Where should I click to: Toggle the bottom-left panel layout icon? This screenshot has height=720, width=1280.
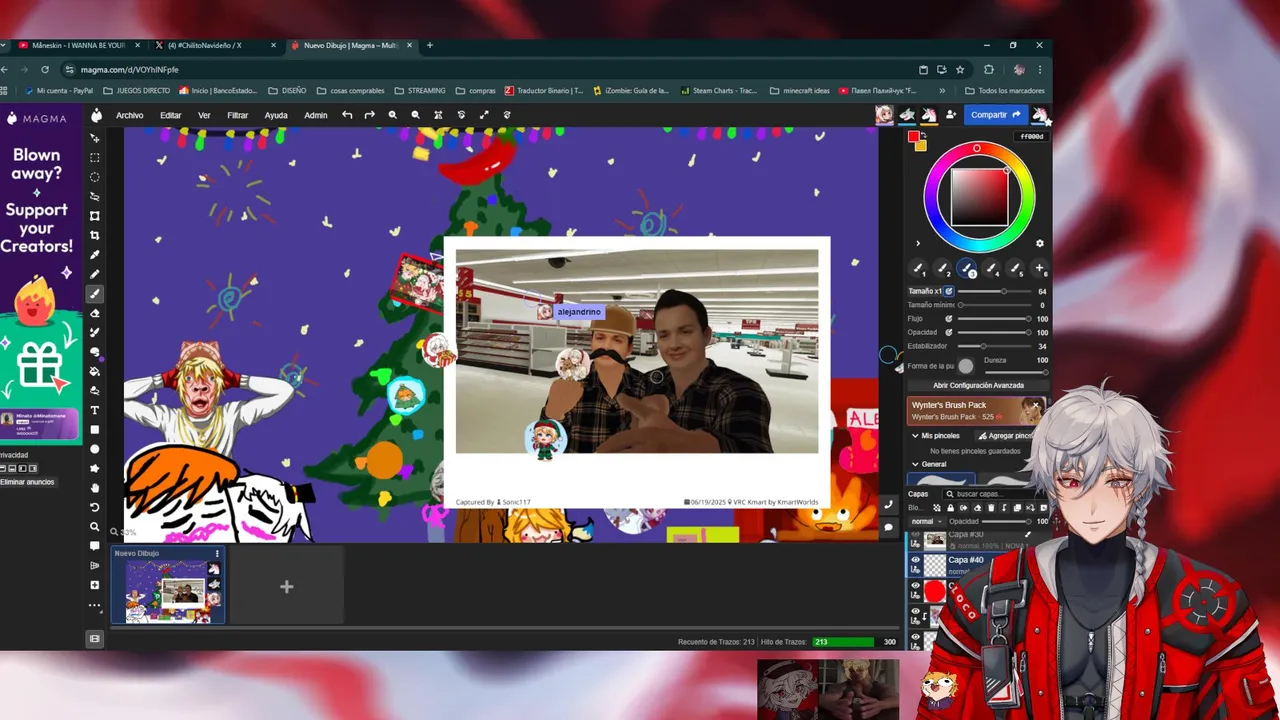95,638
